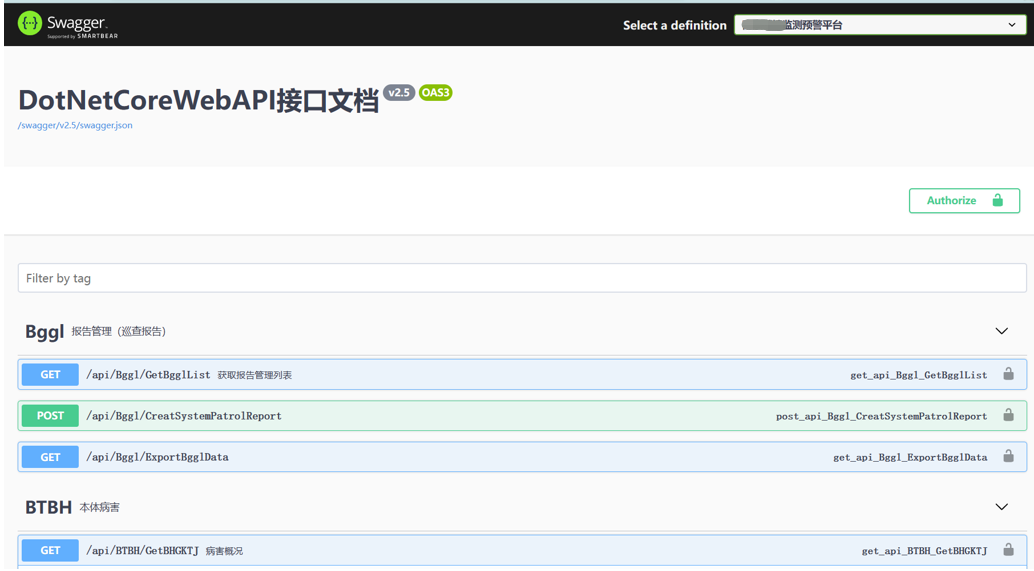
Task: Click lock icon on CreatSystemPatrolReport row
Action: pos(1008,415)
